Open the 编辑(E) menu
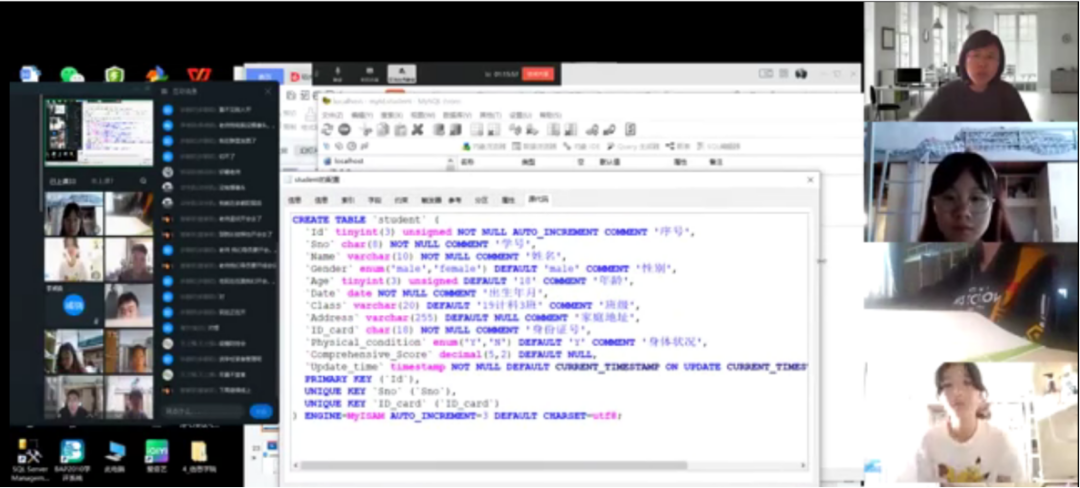 pyautogui.click(x=362, y=115)
